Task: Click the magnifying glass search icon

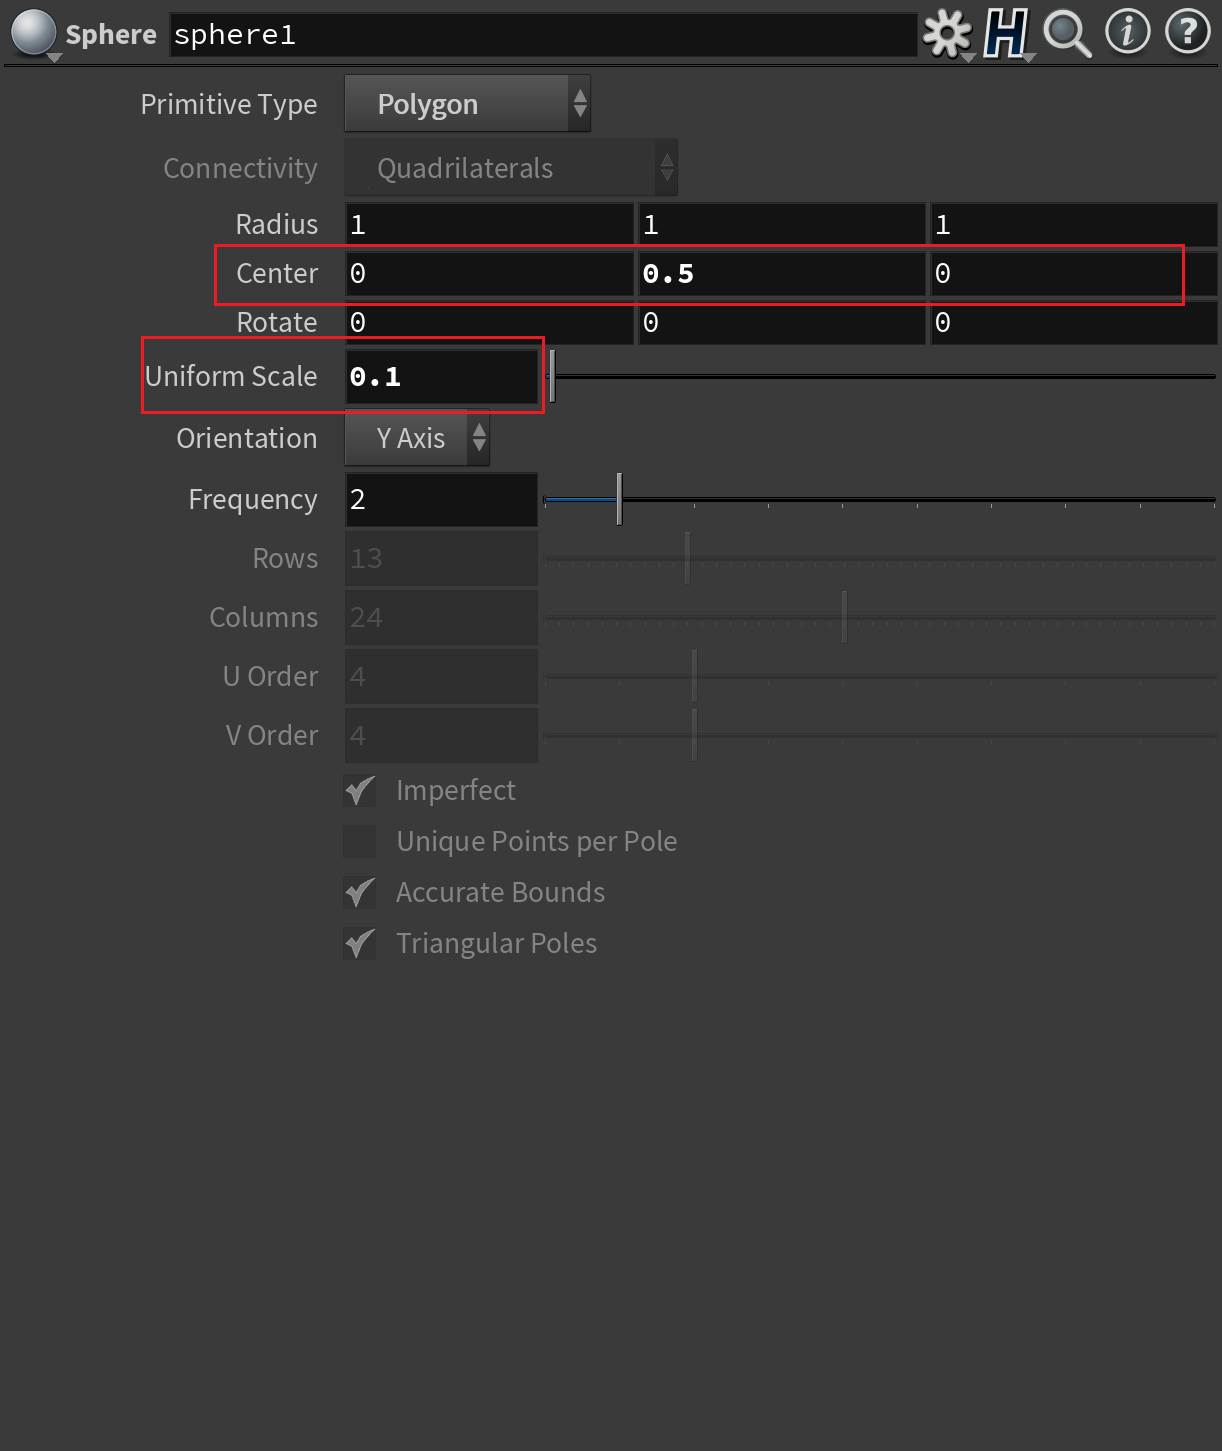Action: 1066,34
